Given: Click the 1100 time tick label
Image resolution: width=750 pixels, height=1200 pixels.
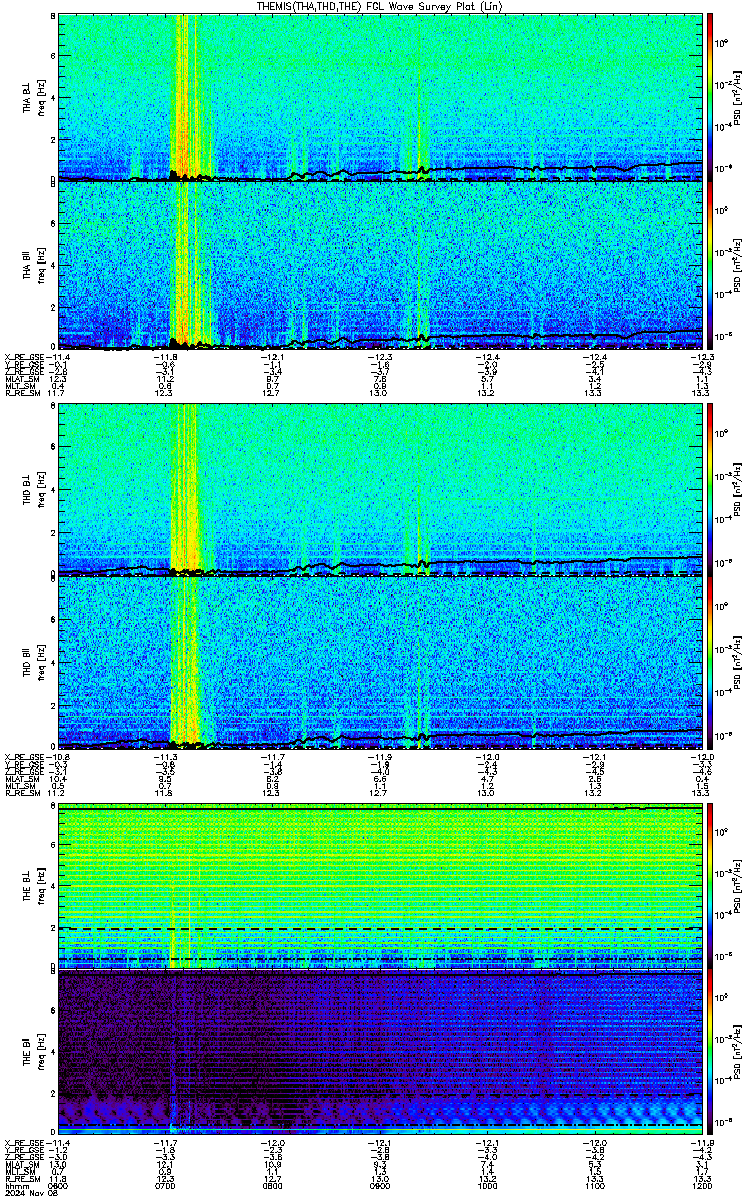Looking at the screenshot, I should pyautogui.click(x=595, y=1186).
